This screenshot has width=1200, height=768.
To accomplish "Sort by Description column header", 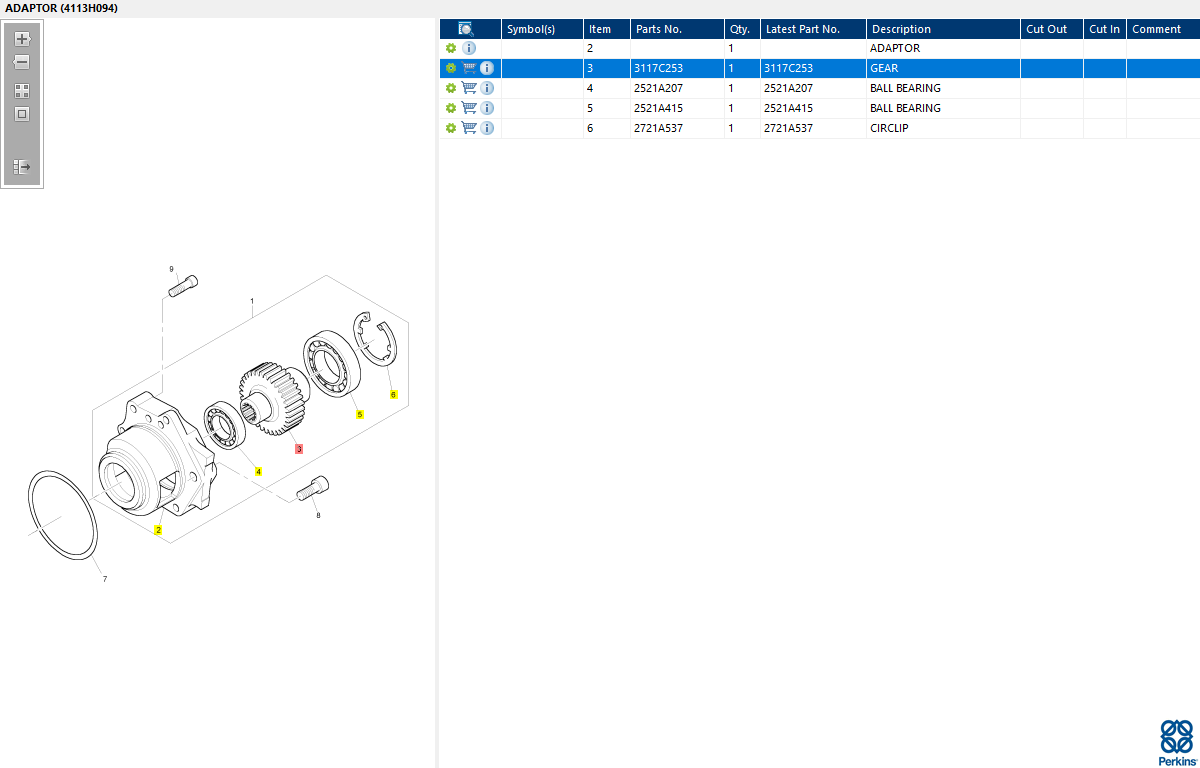I will (x=943, y=29).
